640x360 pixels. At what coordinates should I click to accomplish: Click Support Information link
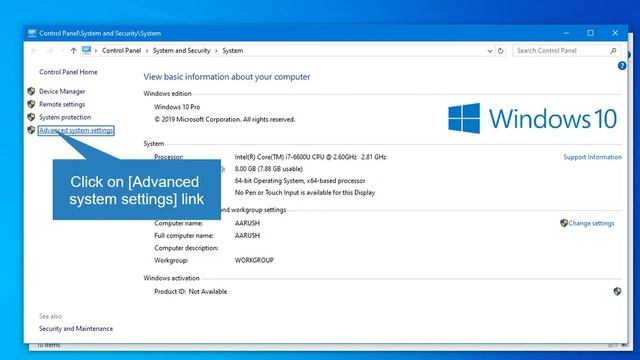click(x=592, y=157)
